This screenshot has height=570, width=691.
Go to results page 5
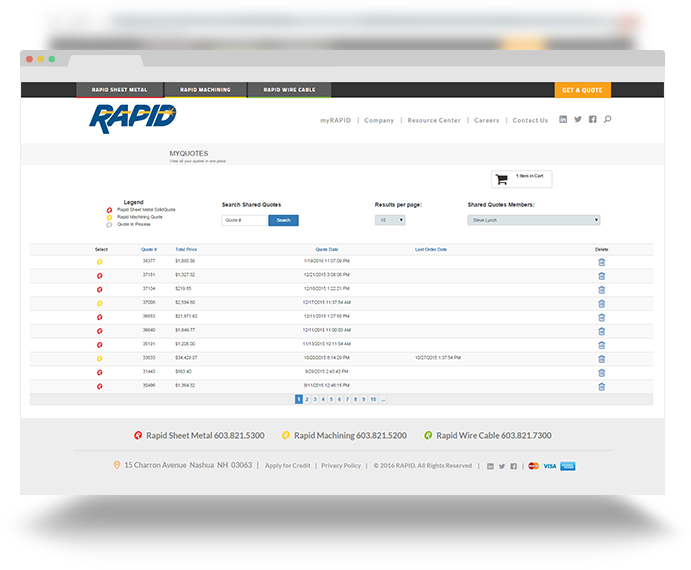331,399
